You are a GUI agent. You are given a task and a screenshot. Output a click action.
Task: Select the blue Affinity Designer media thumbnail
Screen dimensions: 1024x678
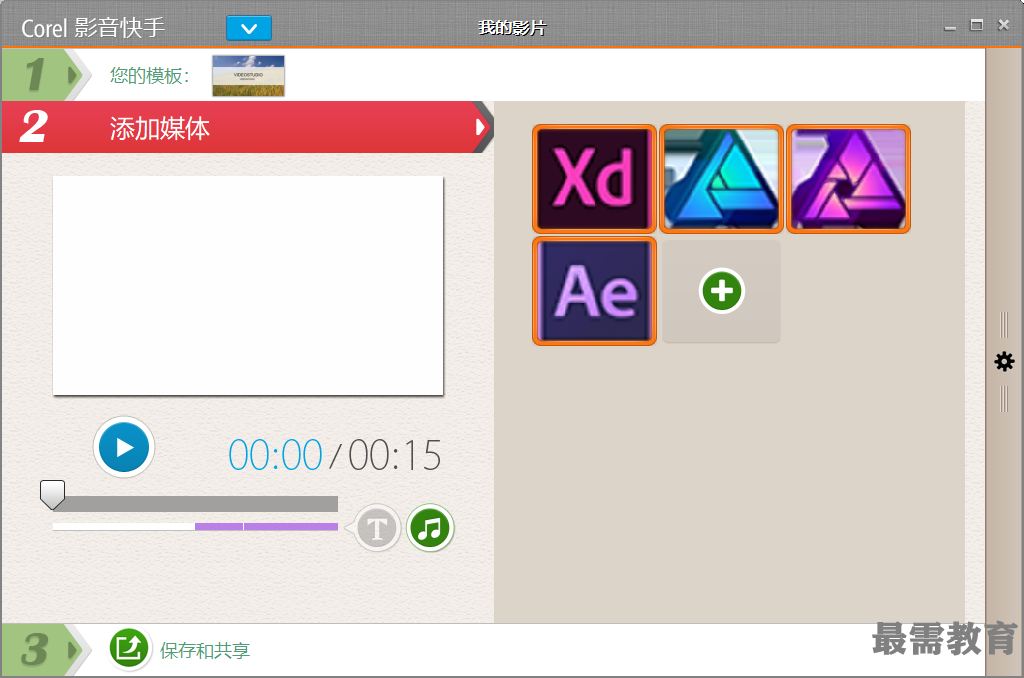coord(722,179)
